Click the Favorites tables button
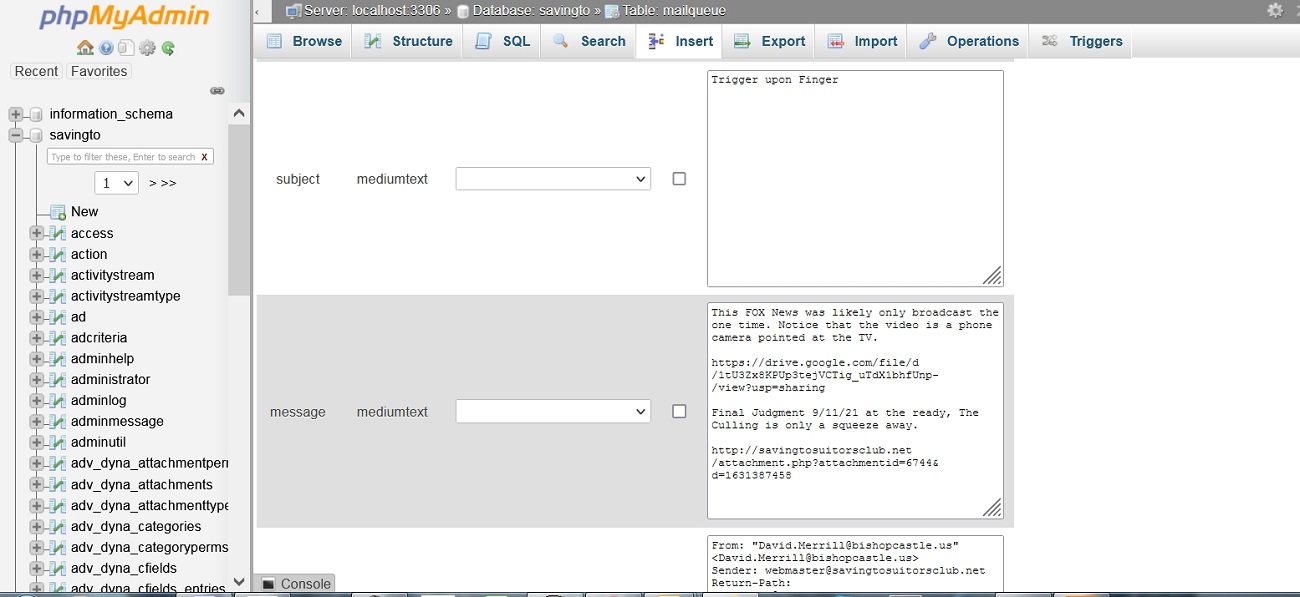 (99, 71)
